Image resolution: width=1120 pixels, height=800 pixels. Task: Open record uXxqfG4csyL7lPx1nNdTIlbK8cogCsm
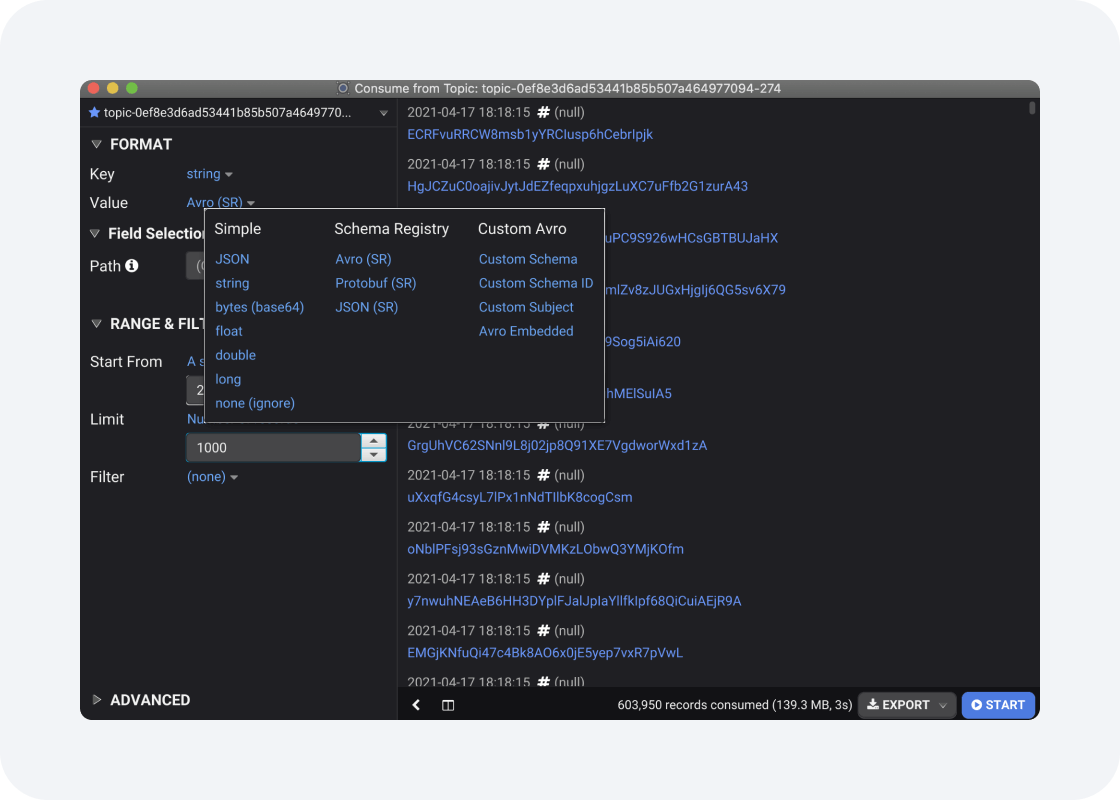[x=519, y=497]
